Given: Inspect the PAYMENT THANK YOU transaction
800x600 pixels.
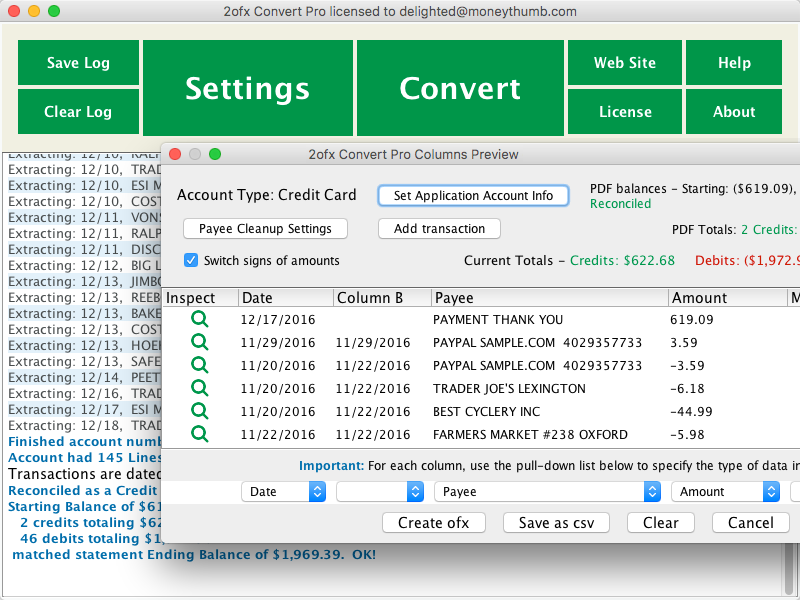Looking at the screenshot, I should [200, 318].
